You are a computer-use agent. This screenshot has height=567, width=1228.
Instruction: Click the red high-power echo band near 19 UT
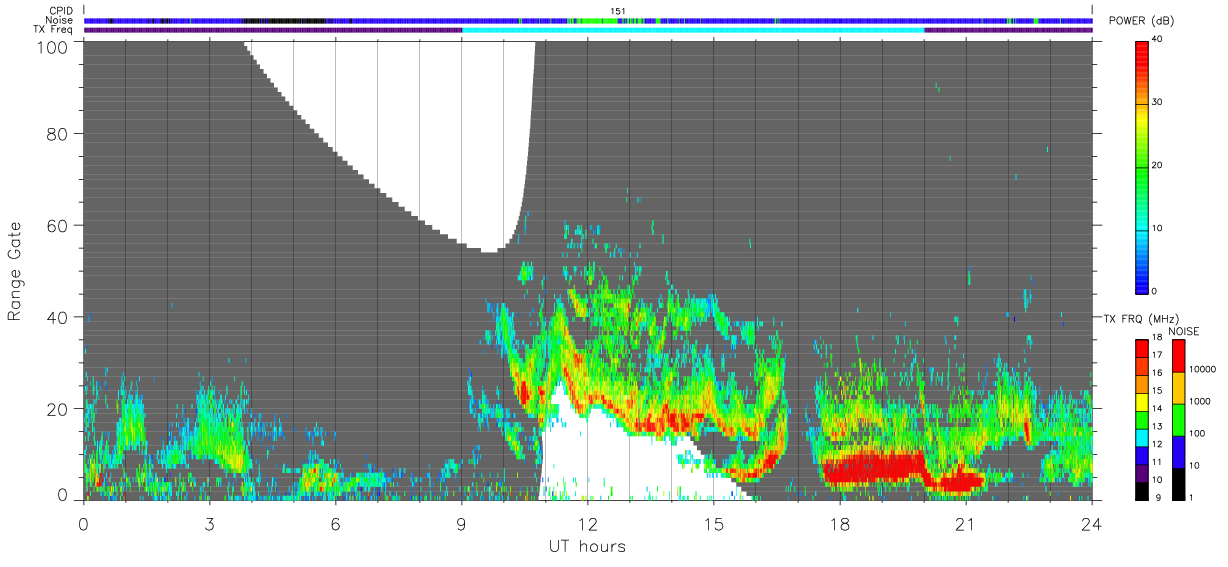pyautogui.click(x=875, y=468)
